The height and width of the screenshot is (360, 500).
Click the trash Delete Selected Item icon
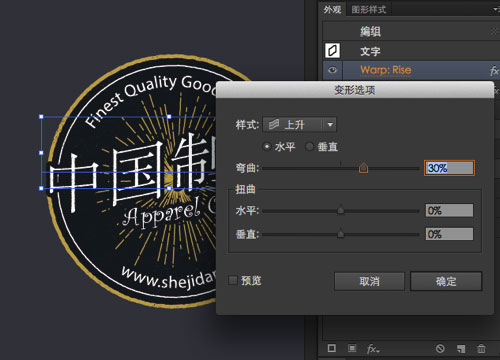(x=481, y=349)
